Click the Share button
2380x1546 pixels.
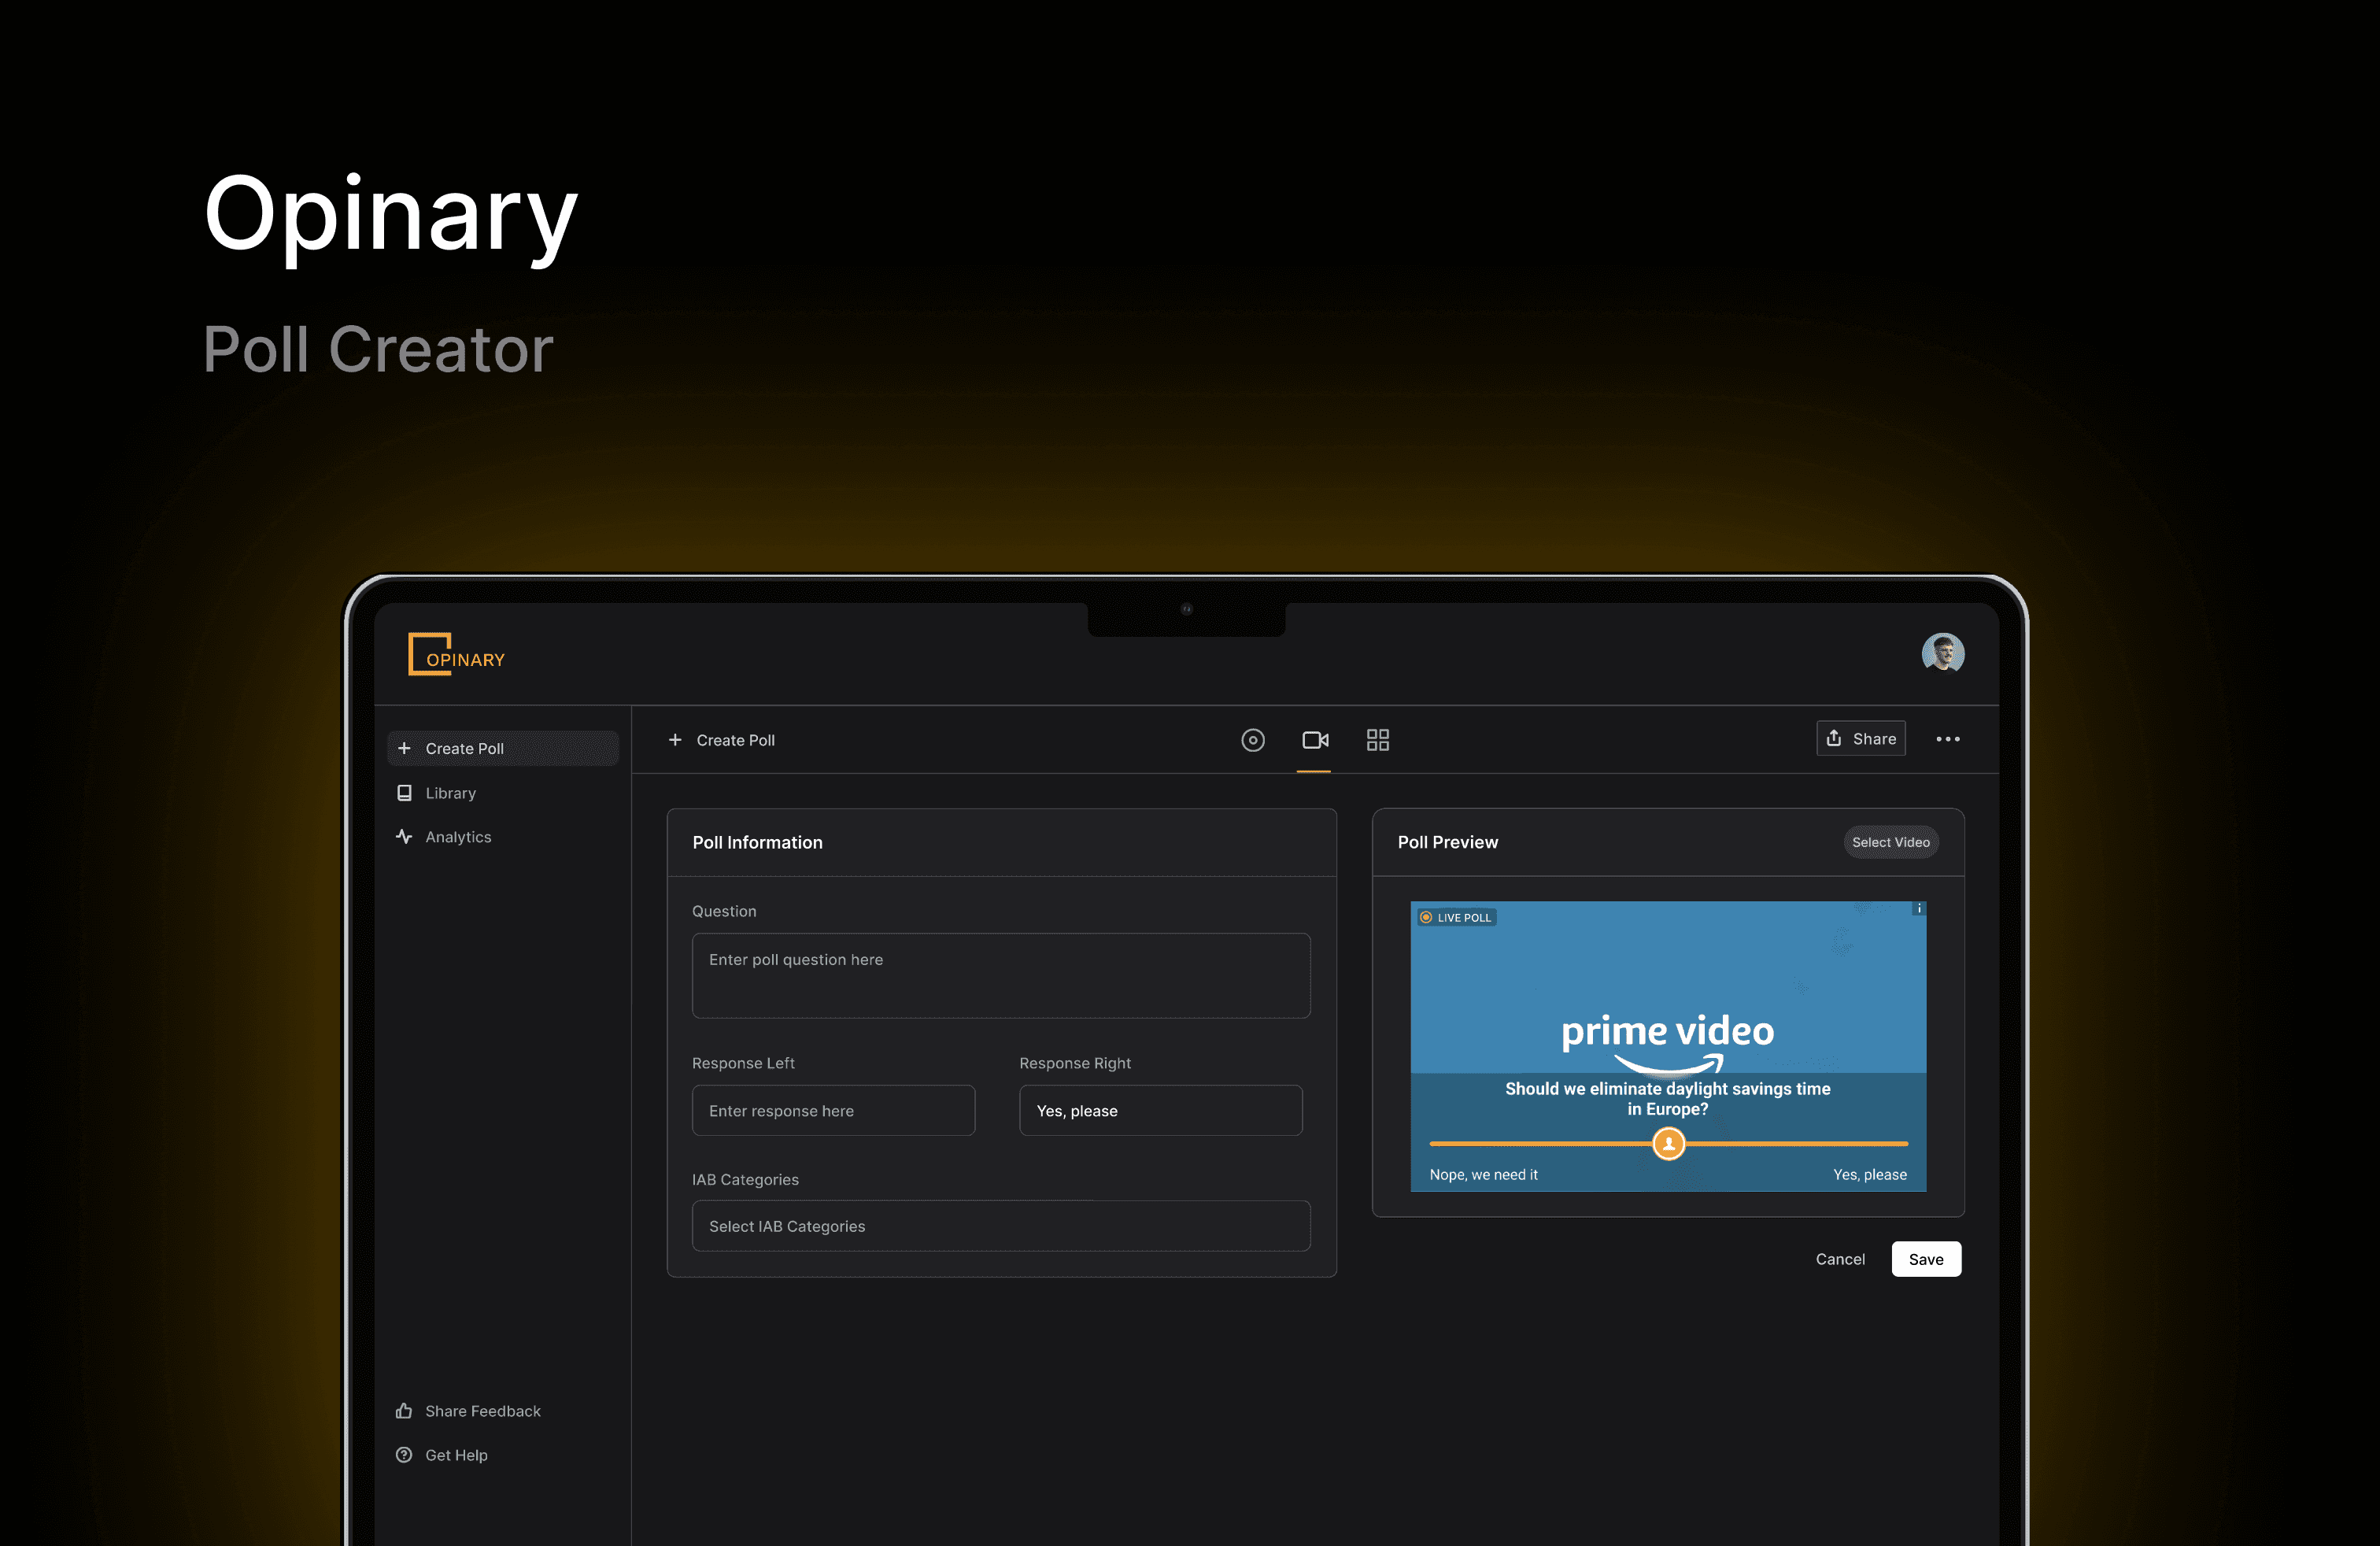coord(1860,739)
